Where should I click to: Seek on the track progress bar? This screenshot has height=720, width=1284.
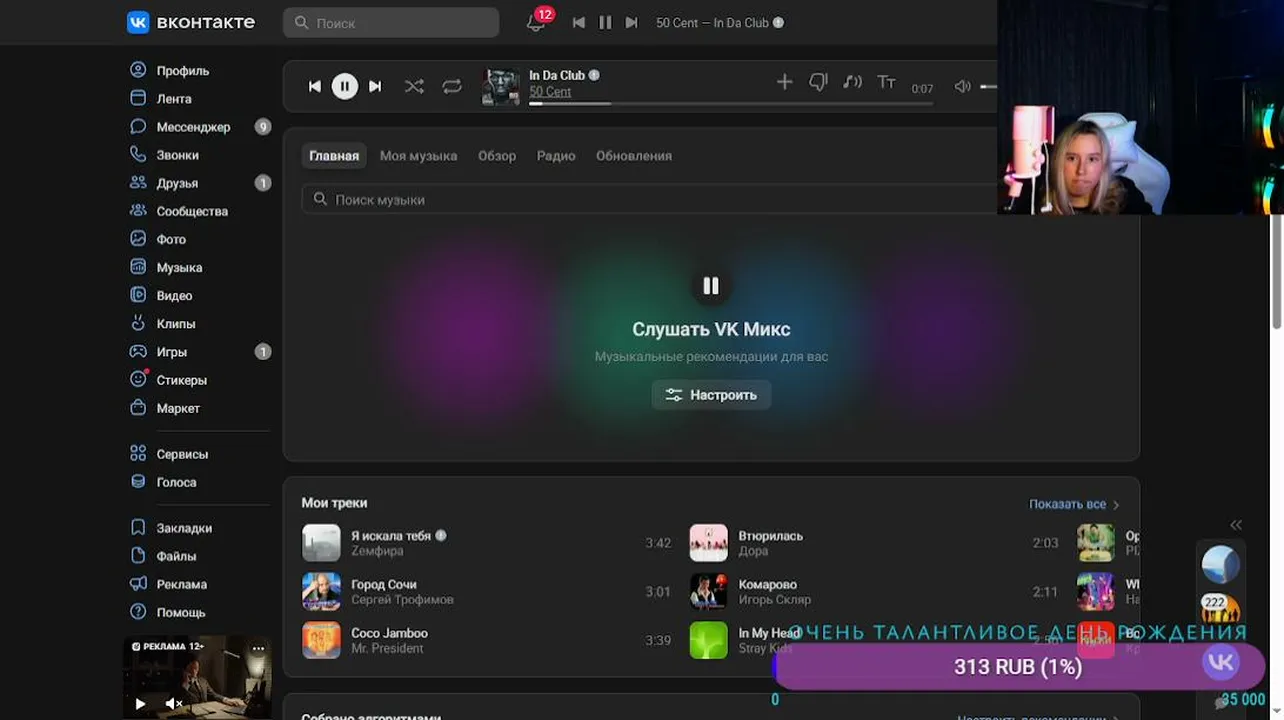731,103
